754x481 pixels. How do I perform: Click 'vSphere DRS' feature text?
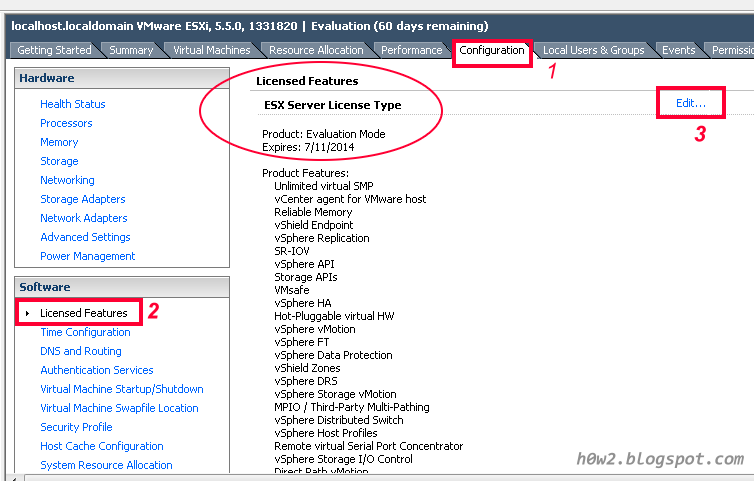coord(306,381)
